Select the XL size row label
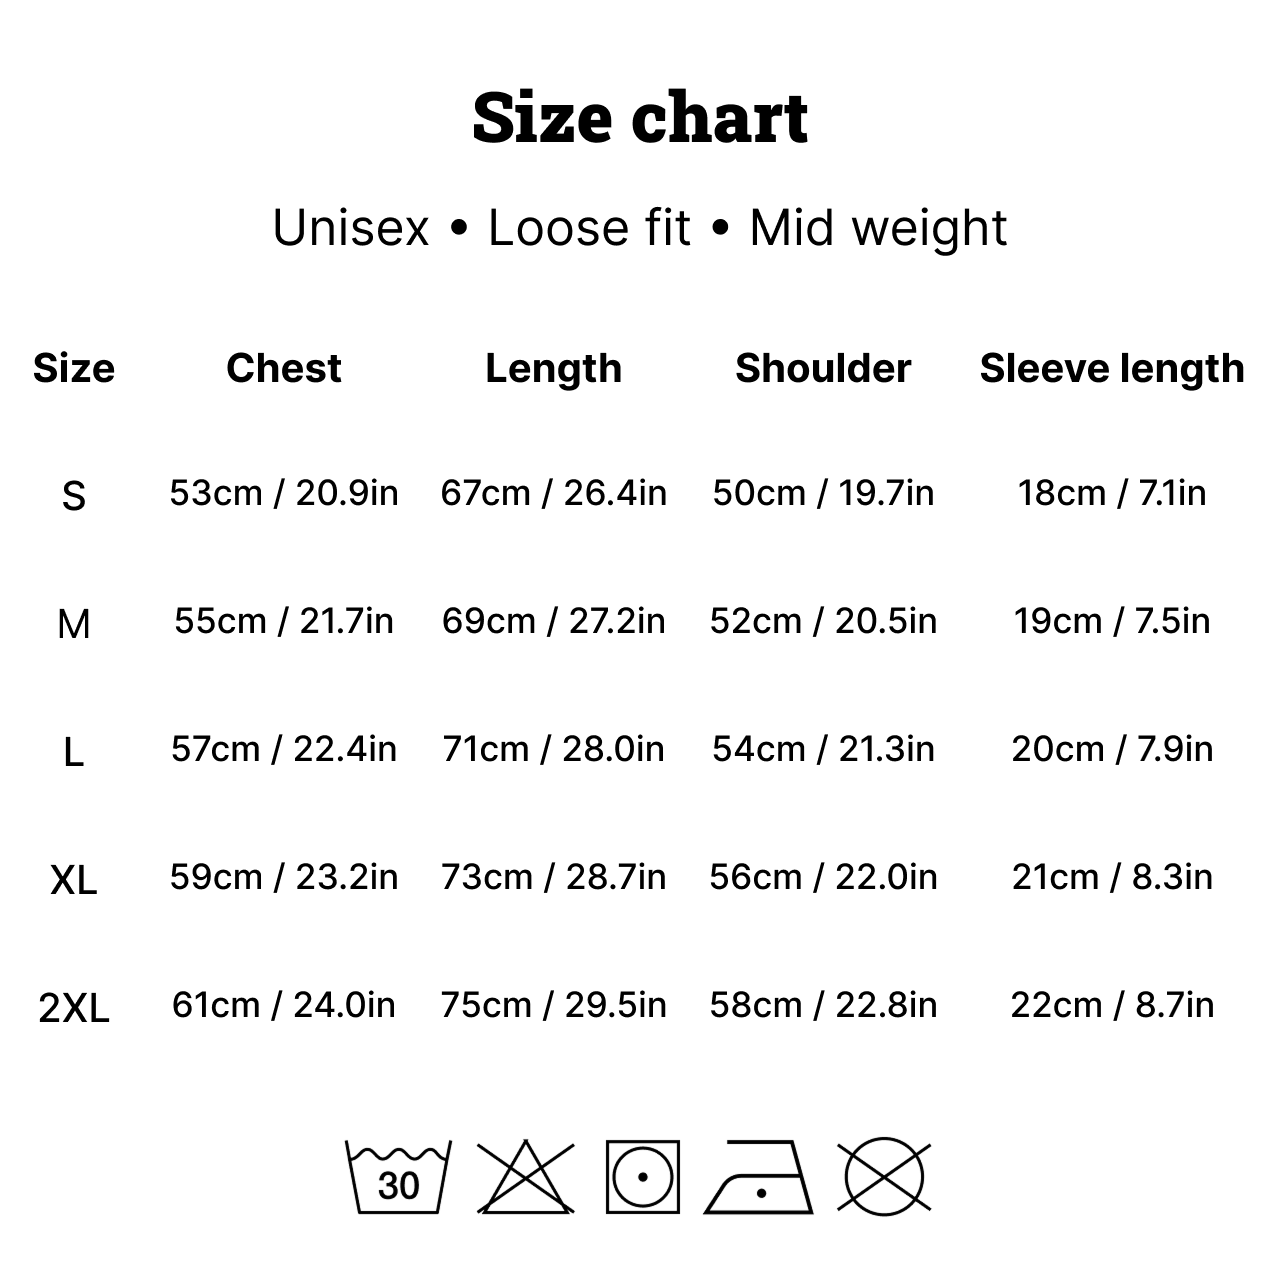The width and height of the screenshot is (1280, 1280). pos(74,880)
